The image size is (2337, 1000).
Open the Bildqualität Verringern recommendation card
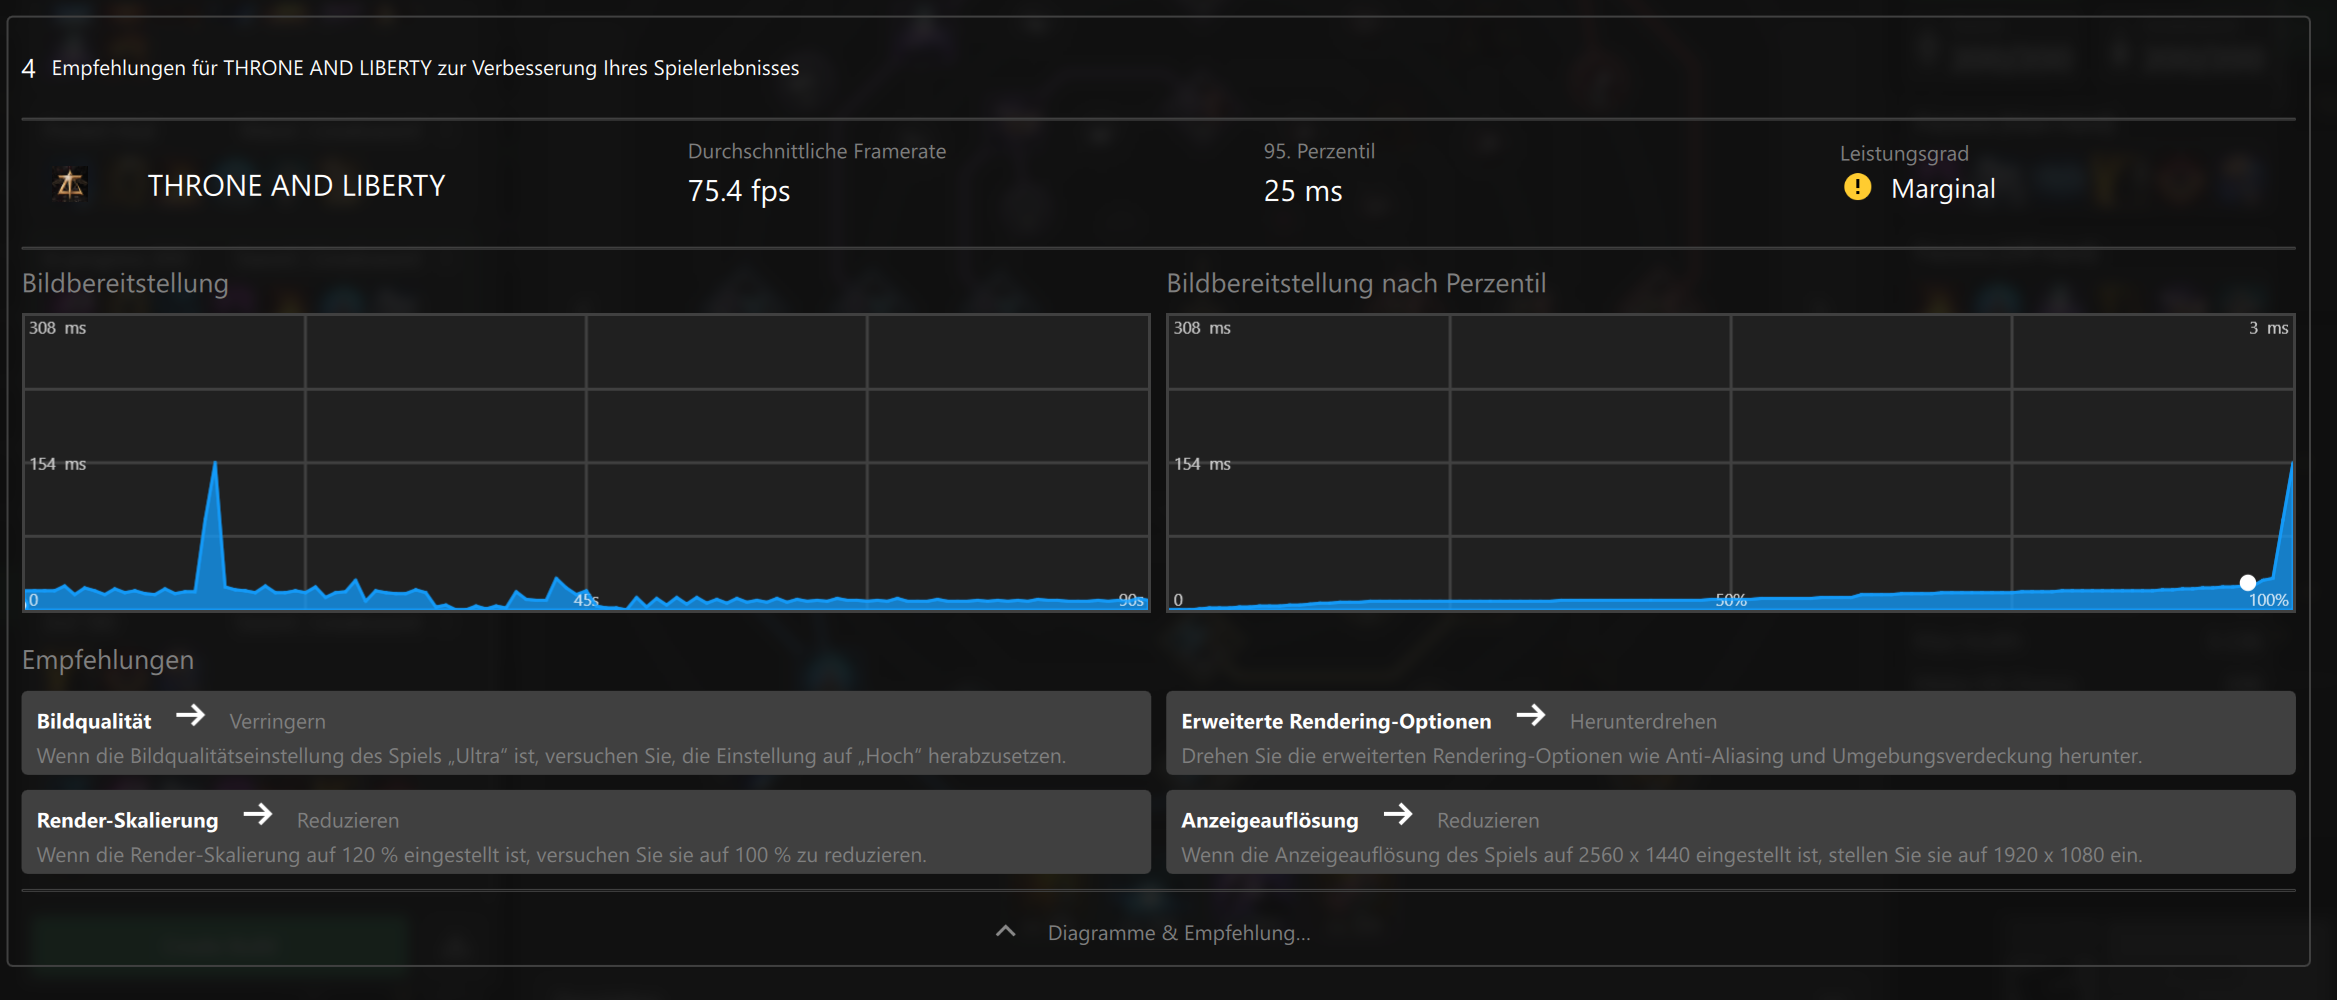[586, 733]
